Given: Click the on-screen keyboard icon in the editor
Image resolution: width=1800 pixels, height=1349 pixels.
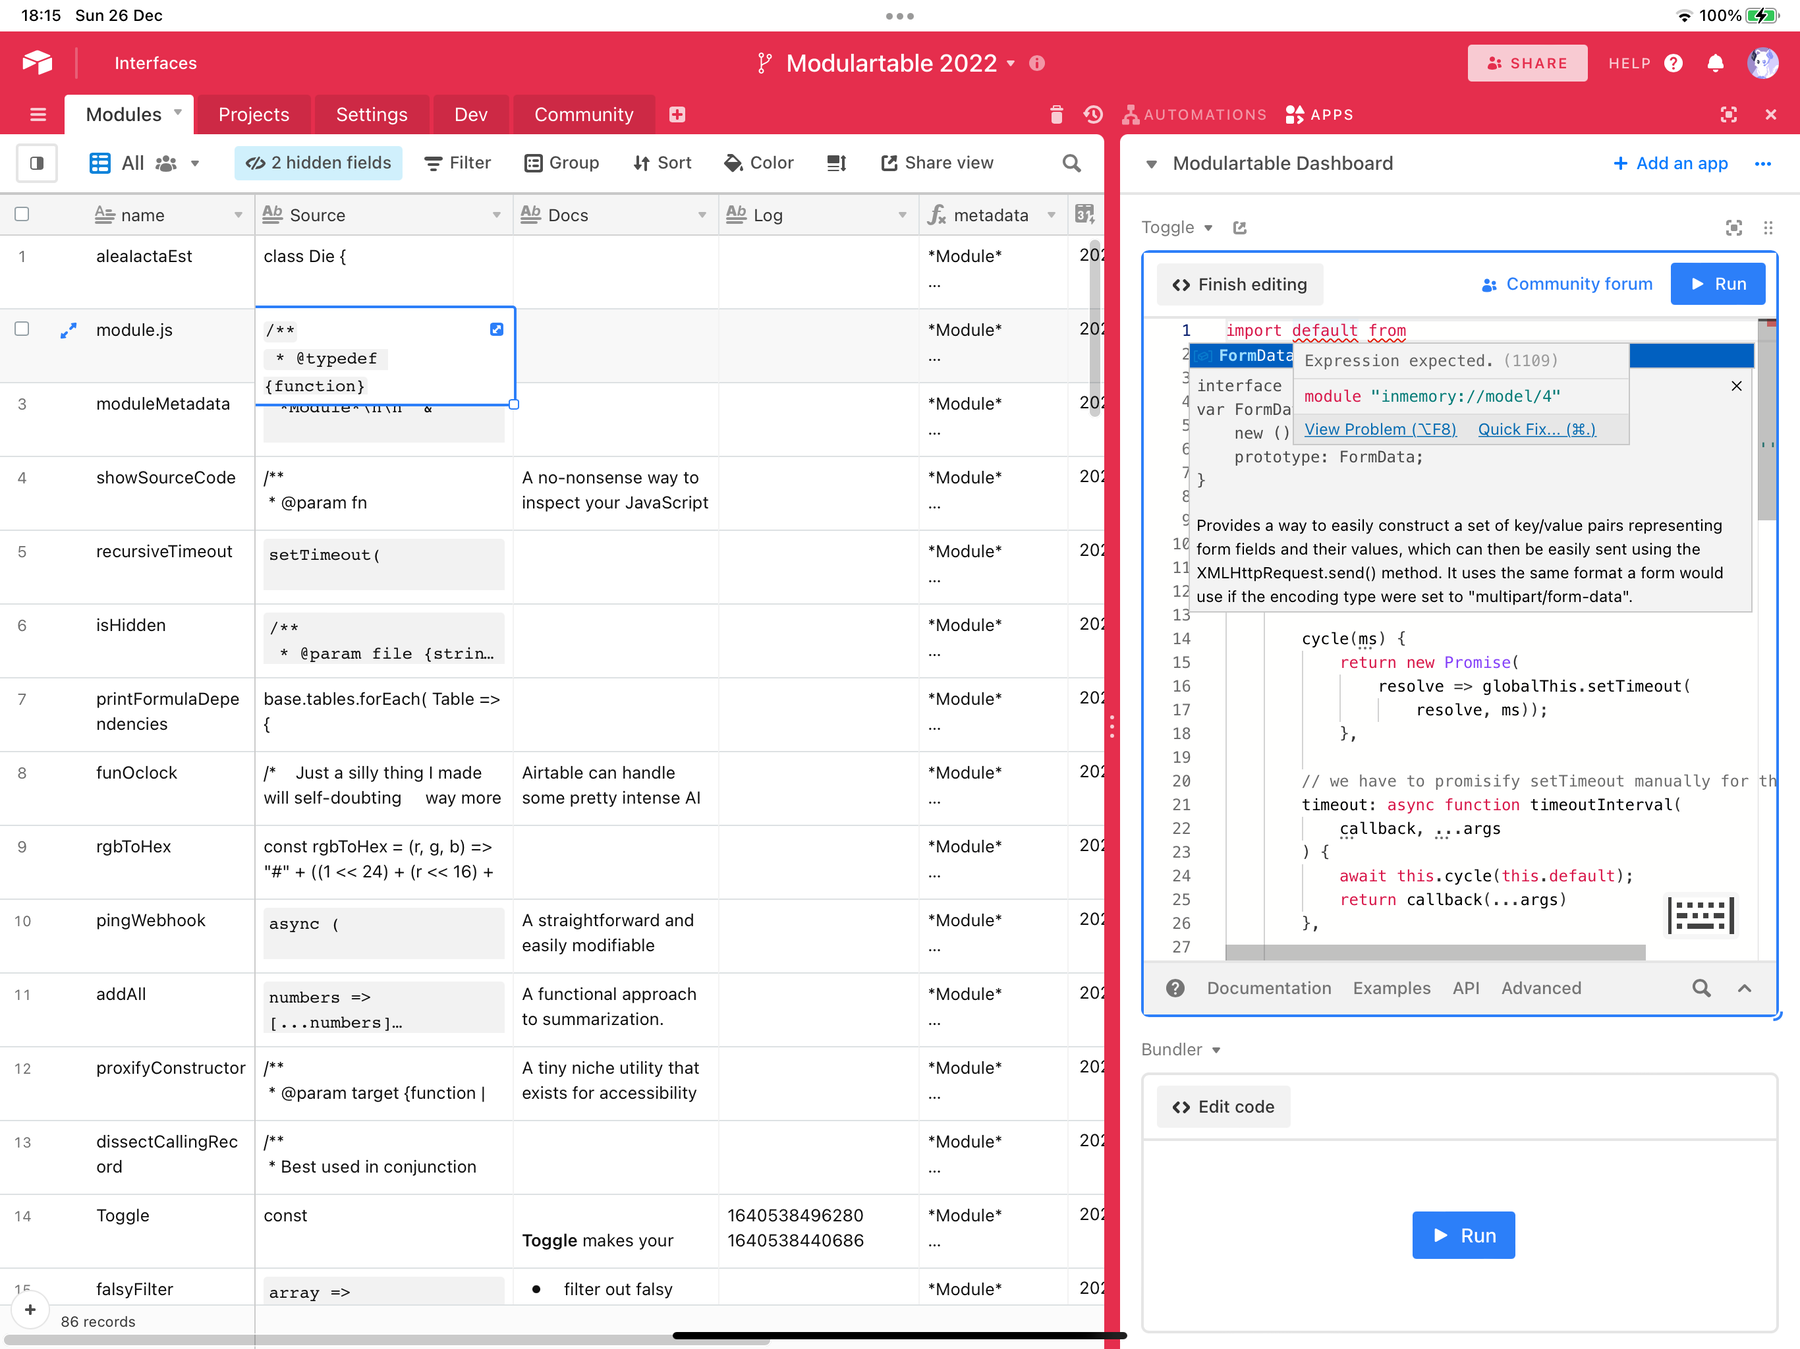Looking at the screenshot, I should tap(1700, 915).
